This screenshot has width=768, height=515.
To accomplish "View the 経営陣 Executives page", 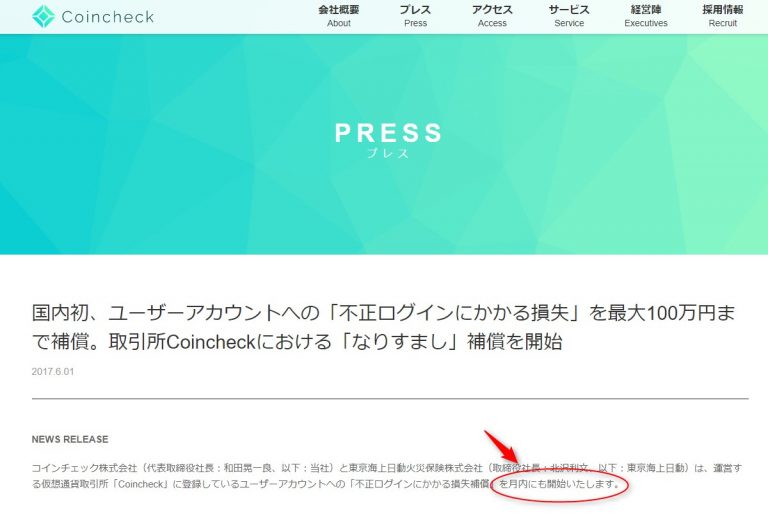I will coord(646,16).
